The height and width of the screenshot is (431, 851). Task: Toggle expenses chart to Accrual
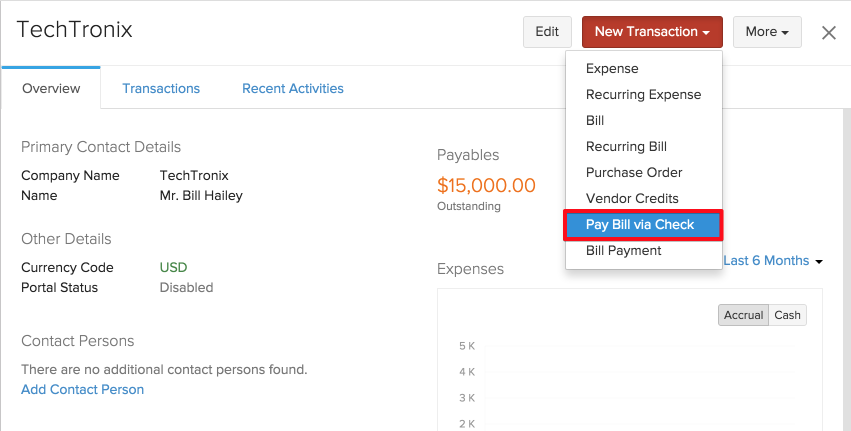pyautogui.click(x=743, y=315)
